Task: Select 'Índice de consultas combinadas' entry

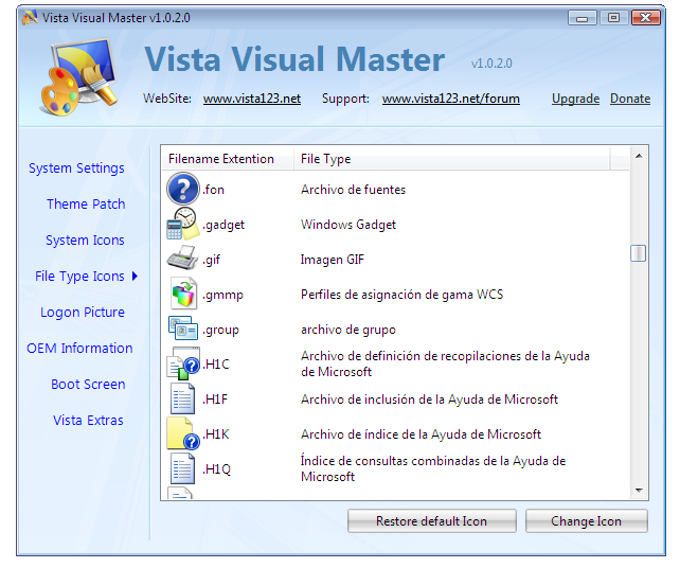Action: click(x=433, y=468)
